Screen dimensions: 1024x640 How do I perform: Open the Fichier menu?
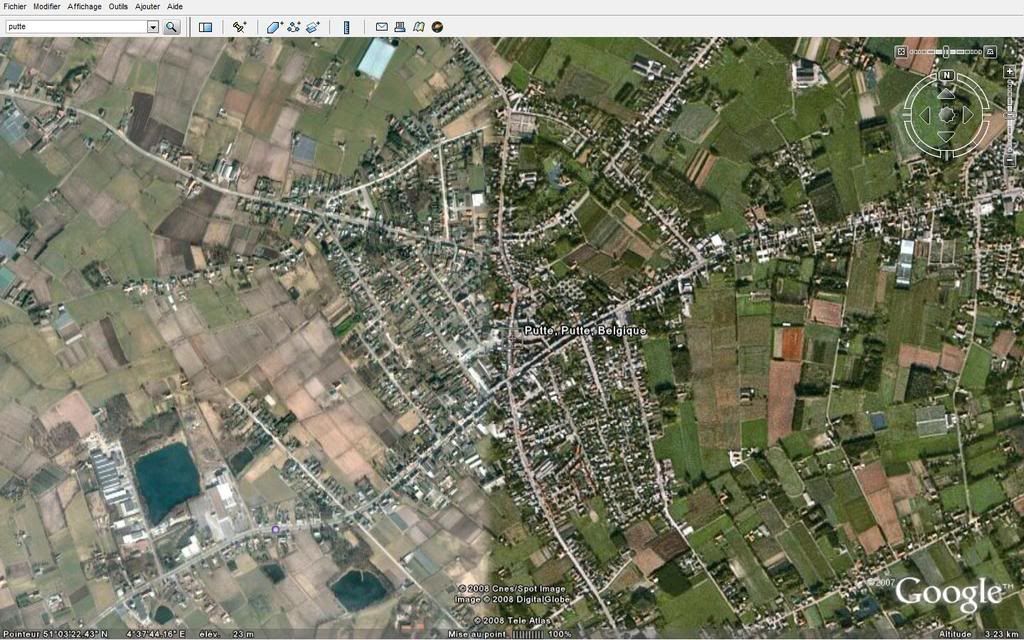tap(15, 6)
